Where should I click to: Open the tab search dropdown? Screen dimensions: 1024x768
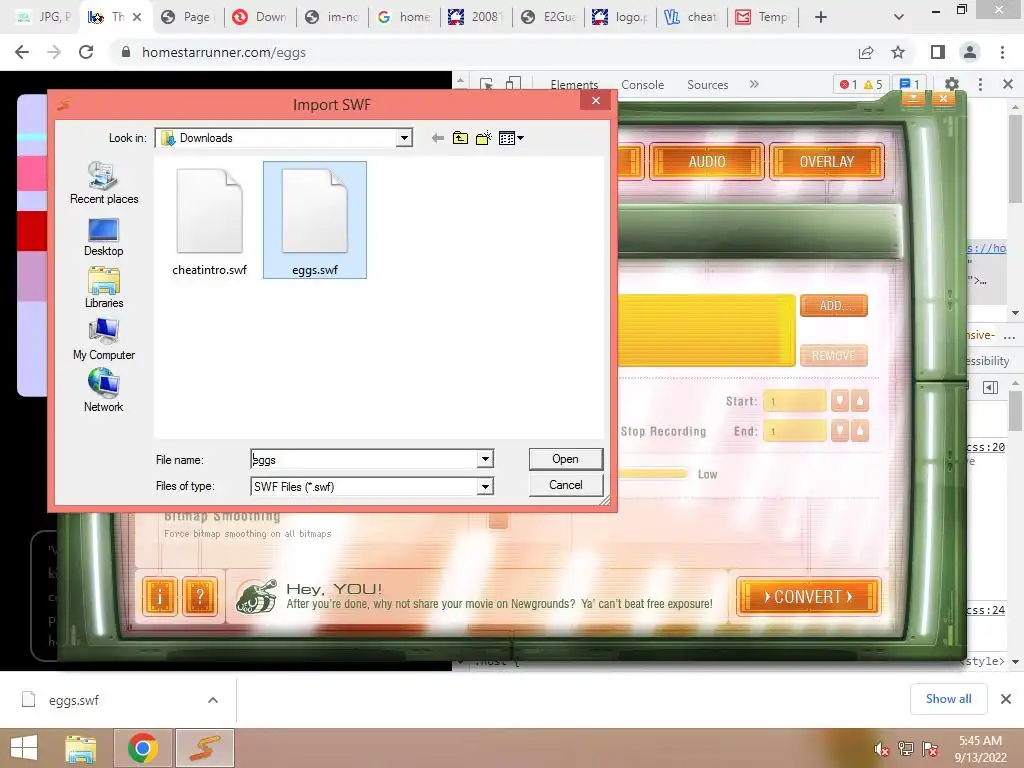(899, 17)
